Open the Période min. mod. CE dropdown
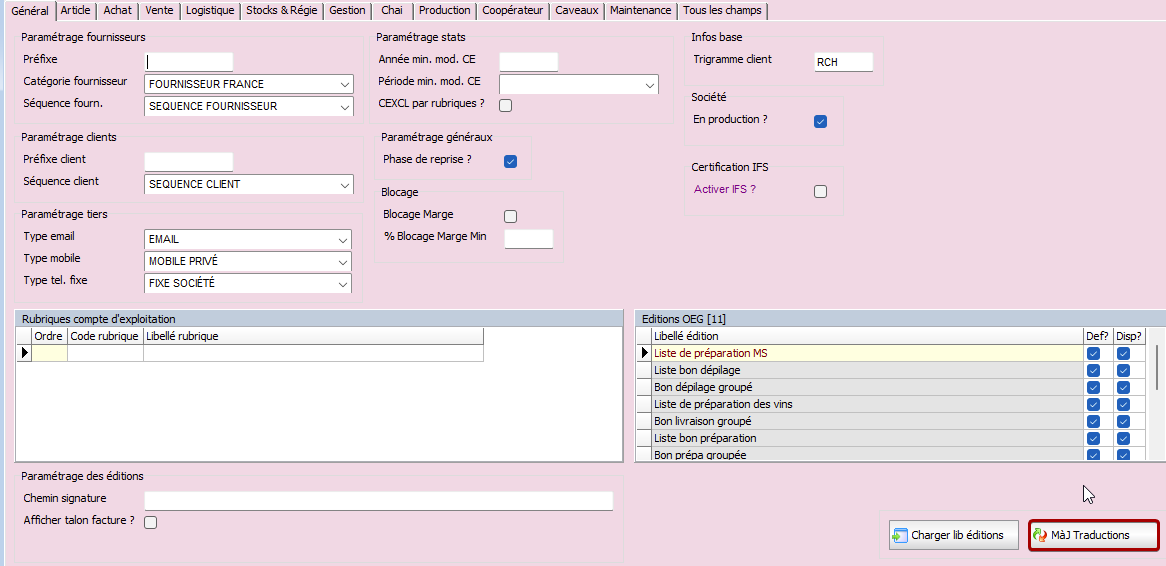The width and height of the screenshot is (1166, 566). pos(649,85)
